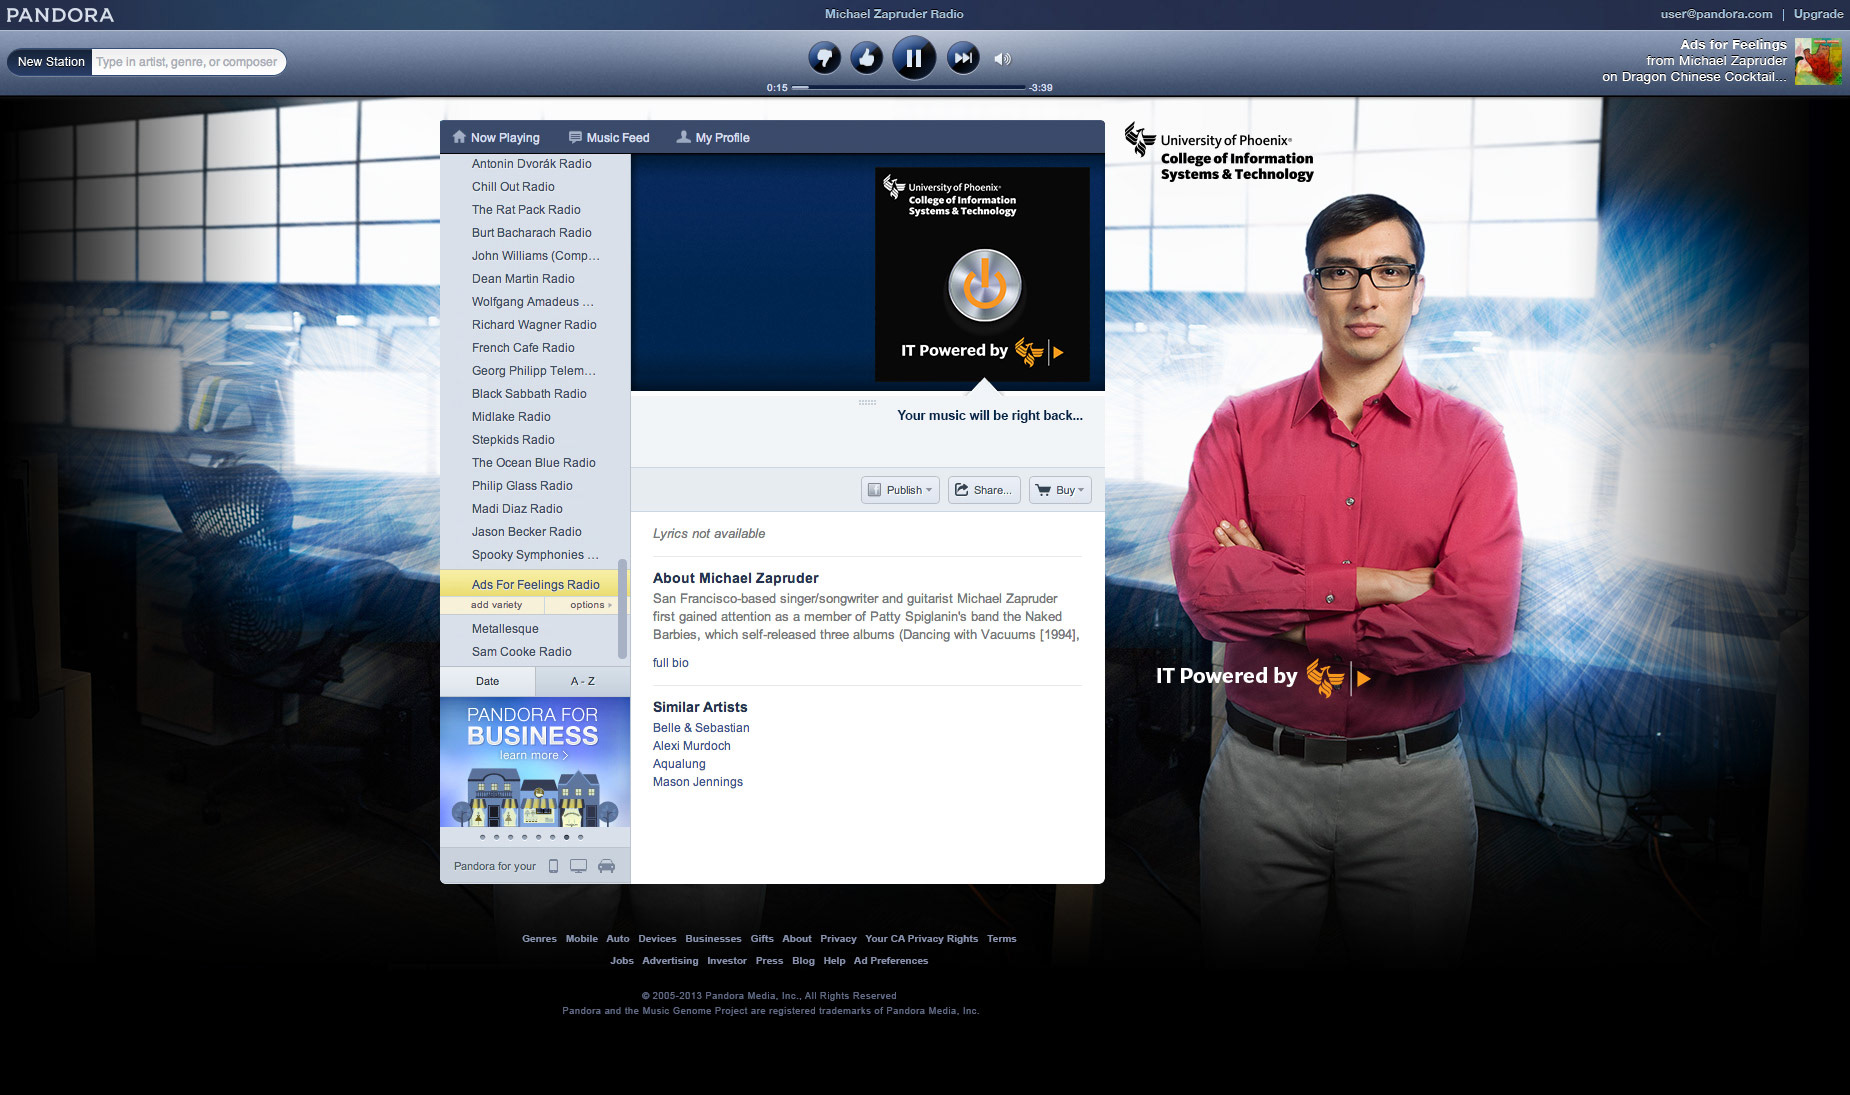Select Wolfgang Amadeus station

point(533,302)
